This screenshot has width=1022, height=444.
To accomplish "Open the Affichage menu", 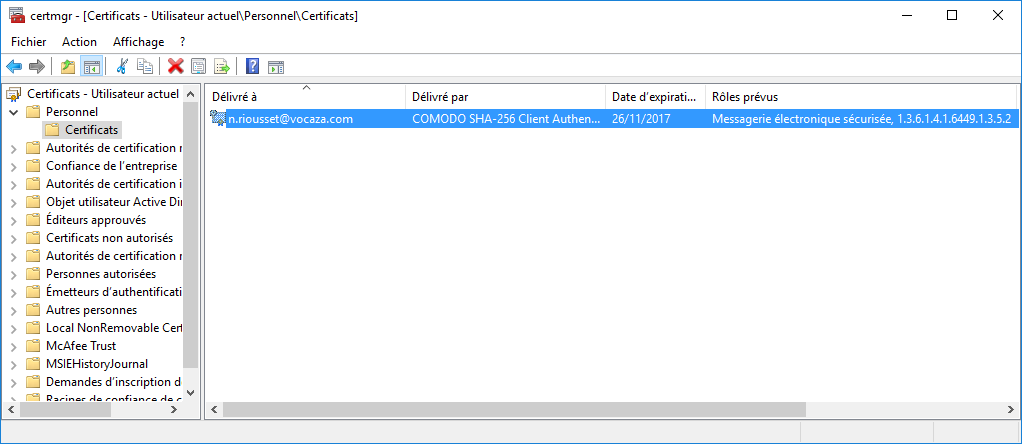I will coord(139,42).
